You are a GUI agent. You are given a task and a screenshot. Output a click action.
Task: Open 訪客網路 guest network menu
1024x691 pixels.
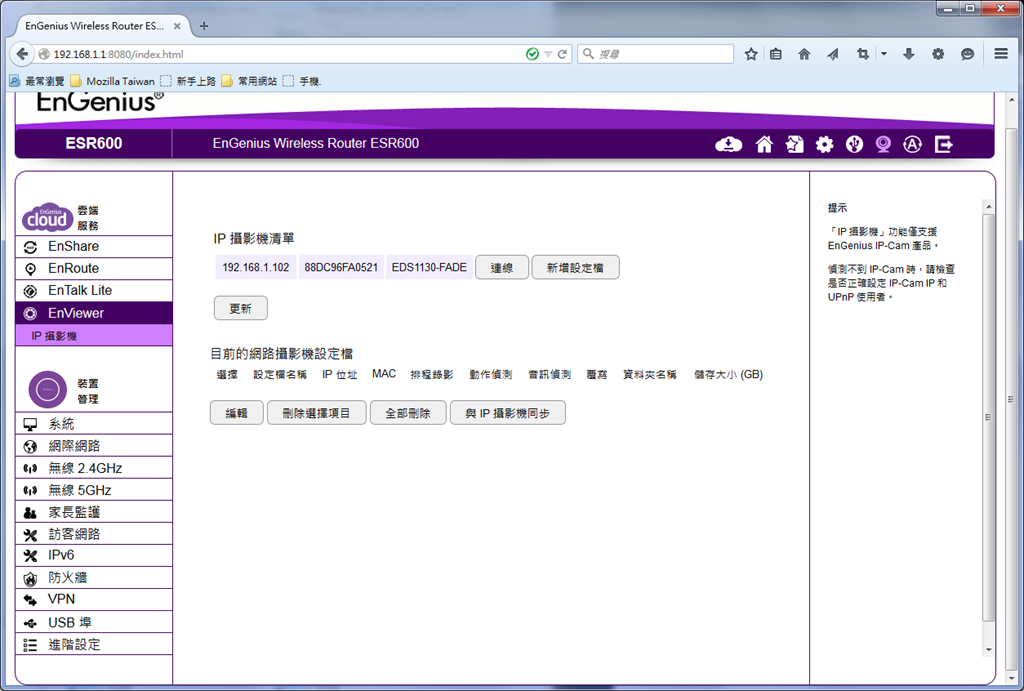tap(94, 534)
